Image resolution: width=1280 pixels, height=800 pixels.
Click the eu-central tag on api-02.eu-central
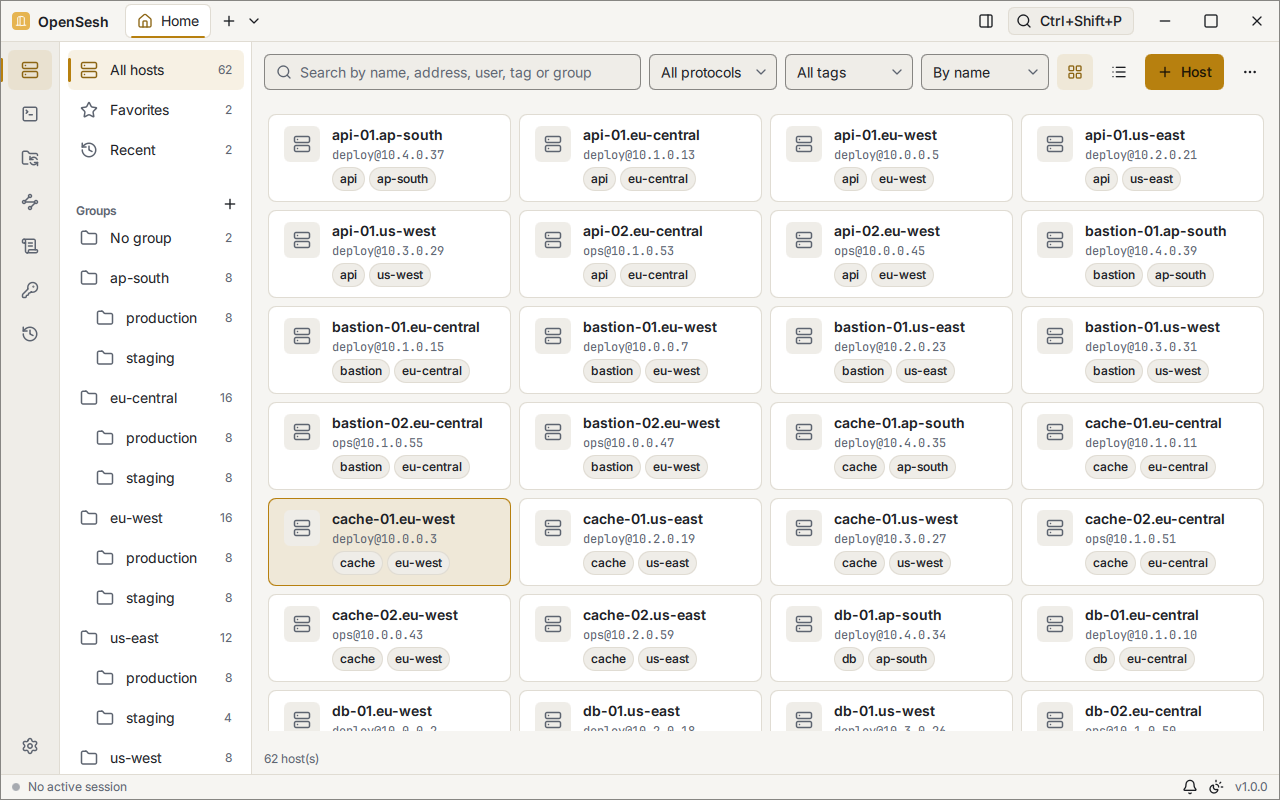658,275
